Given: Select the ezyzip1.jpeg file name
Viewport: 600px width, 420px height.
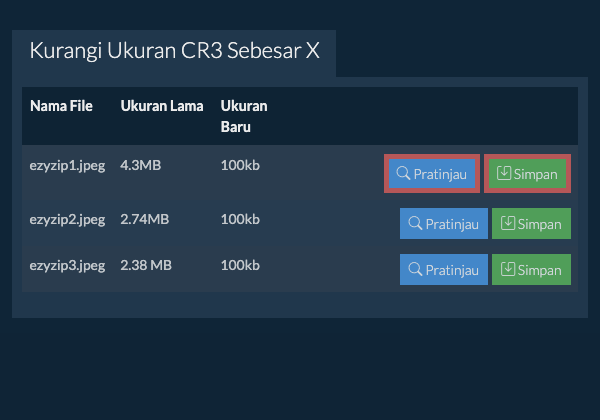Looking at the screenshot, I should (67, 165).
